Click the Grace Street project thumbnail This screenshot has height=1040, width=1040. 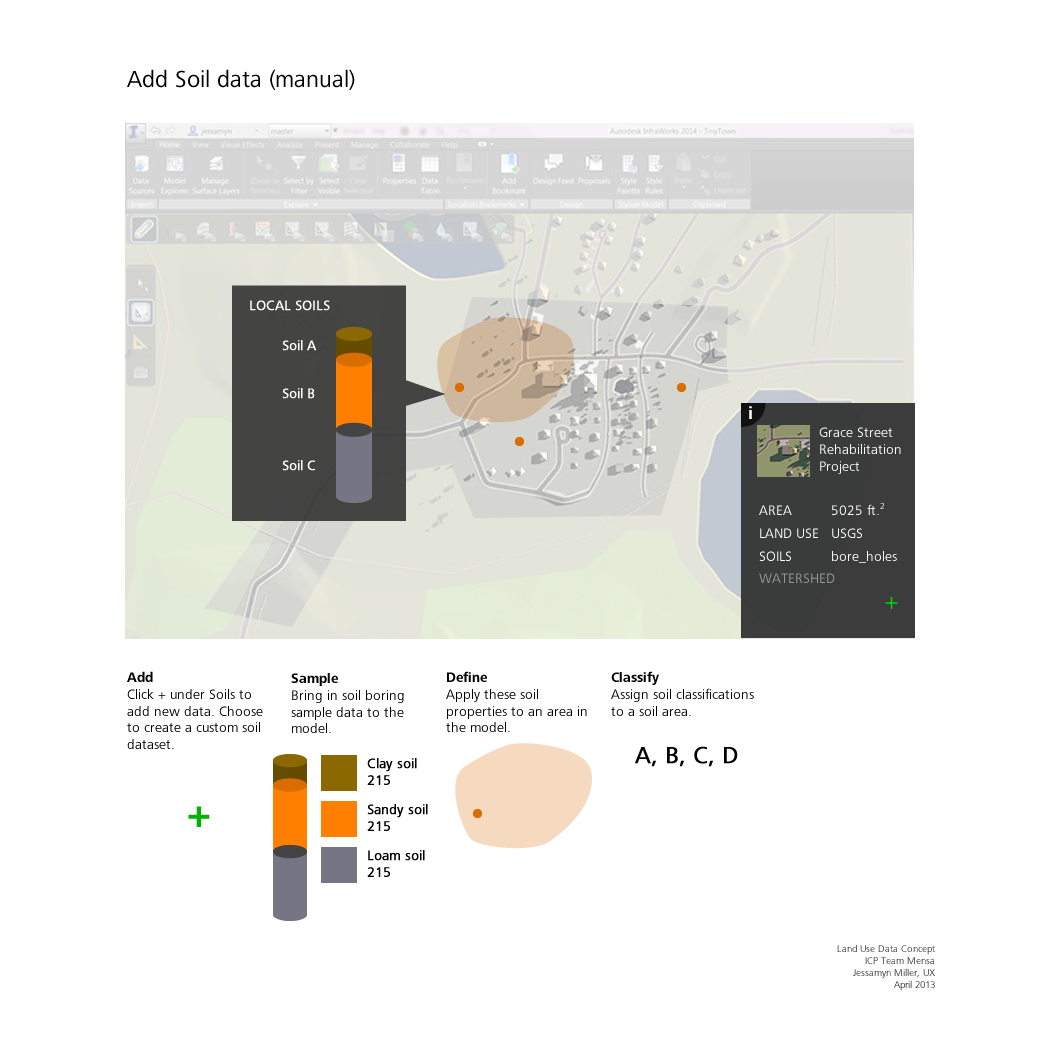point(783,451)
